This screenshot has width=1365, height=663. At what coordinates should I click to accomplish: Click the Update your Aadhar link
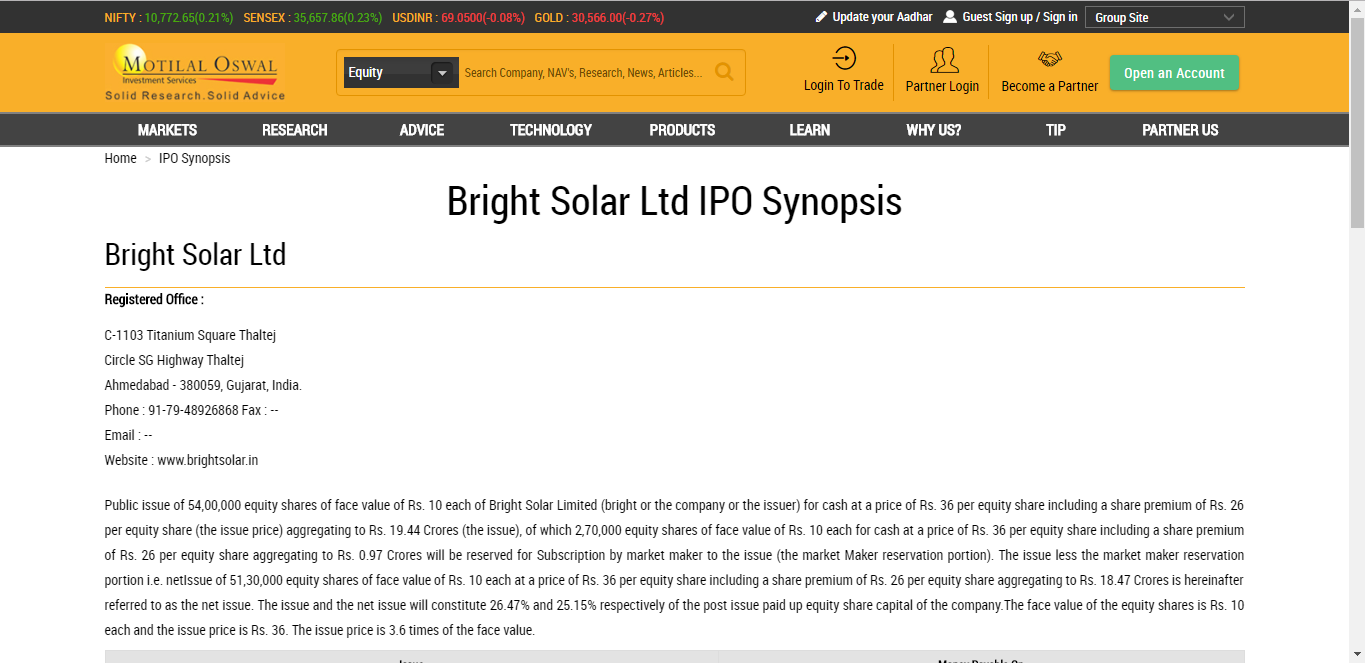882,17
